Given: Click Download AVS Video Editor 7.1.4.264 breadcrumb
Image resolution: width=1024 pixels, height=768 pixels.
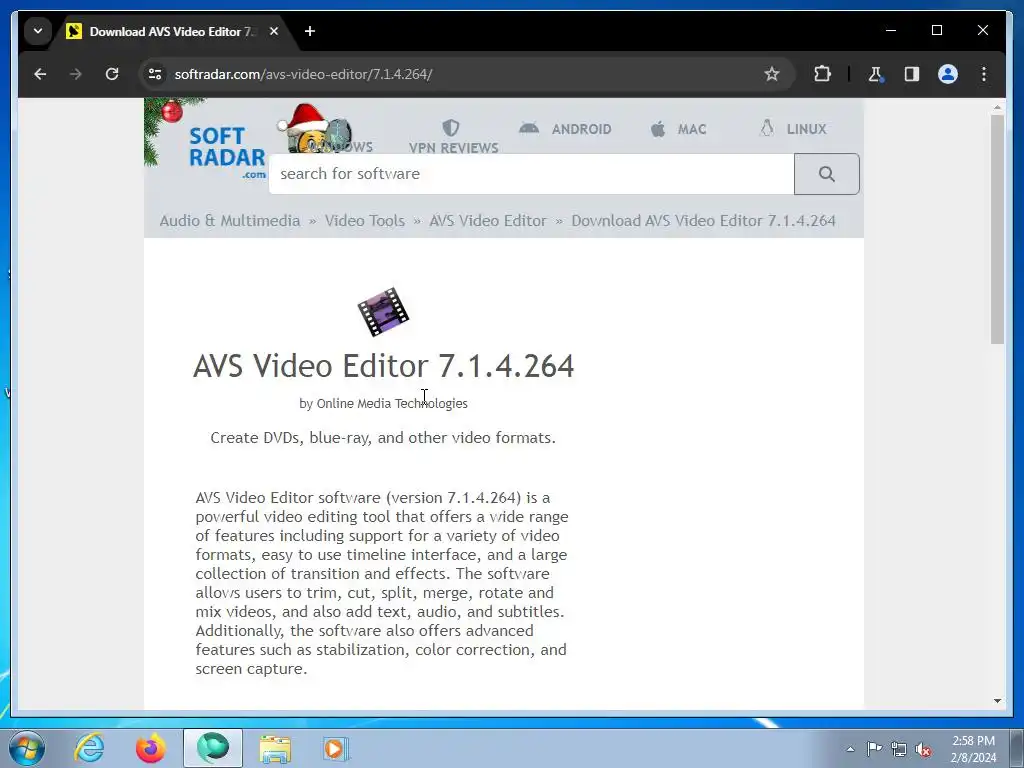Looking at the screenshot, I should [703, 221].
